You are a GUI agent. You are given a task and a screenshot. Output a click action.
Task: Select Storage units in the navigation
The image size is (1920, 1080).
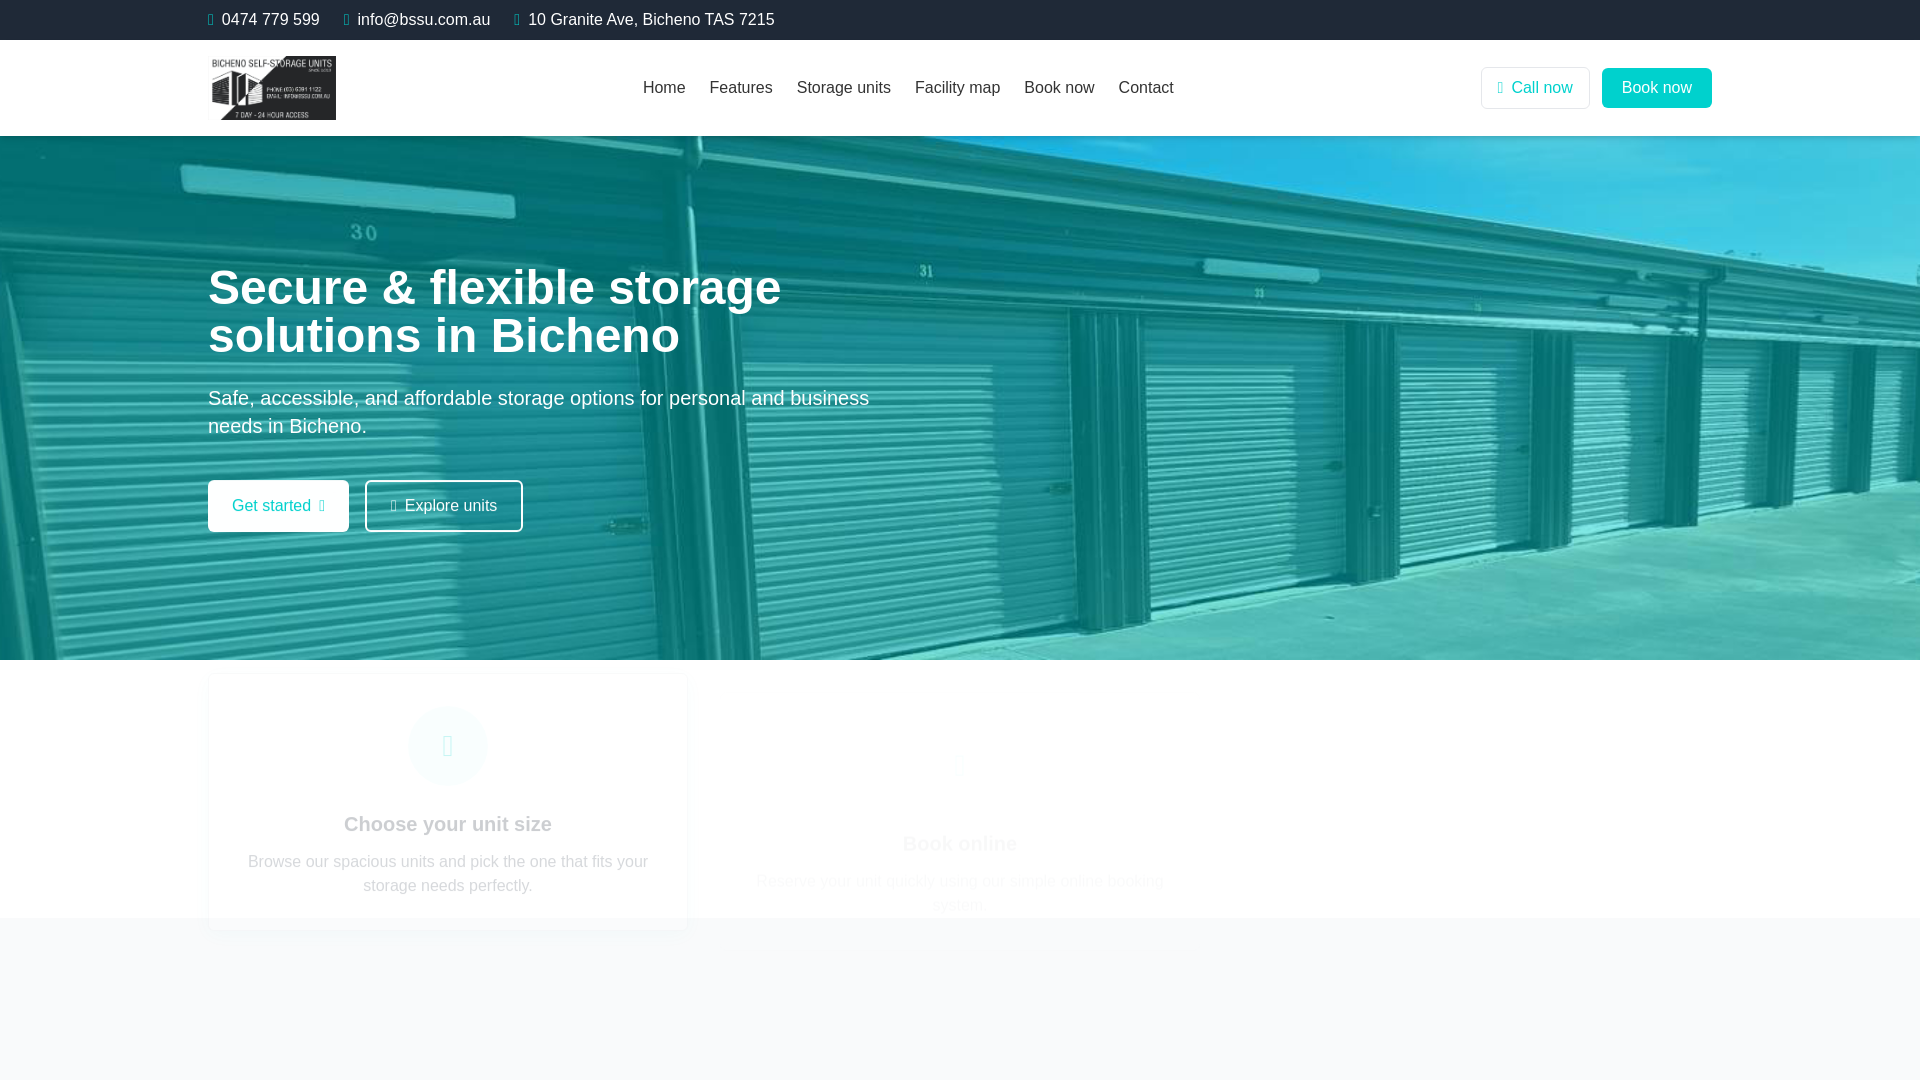point(844,88)
